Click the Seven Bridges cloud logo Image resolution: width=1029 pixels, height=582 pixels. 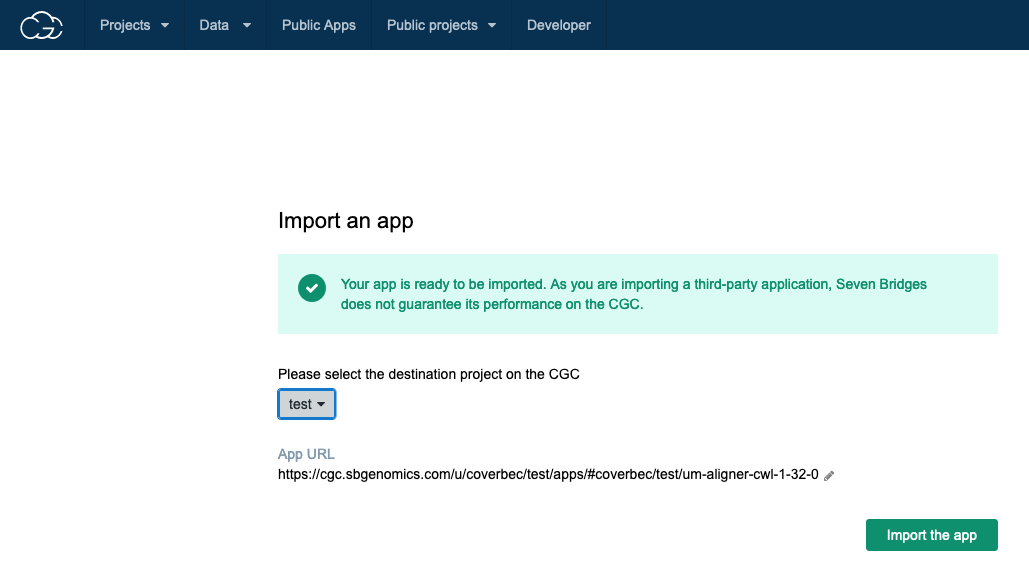click(x=42, y=25)
